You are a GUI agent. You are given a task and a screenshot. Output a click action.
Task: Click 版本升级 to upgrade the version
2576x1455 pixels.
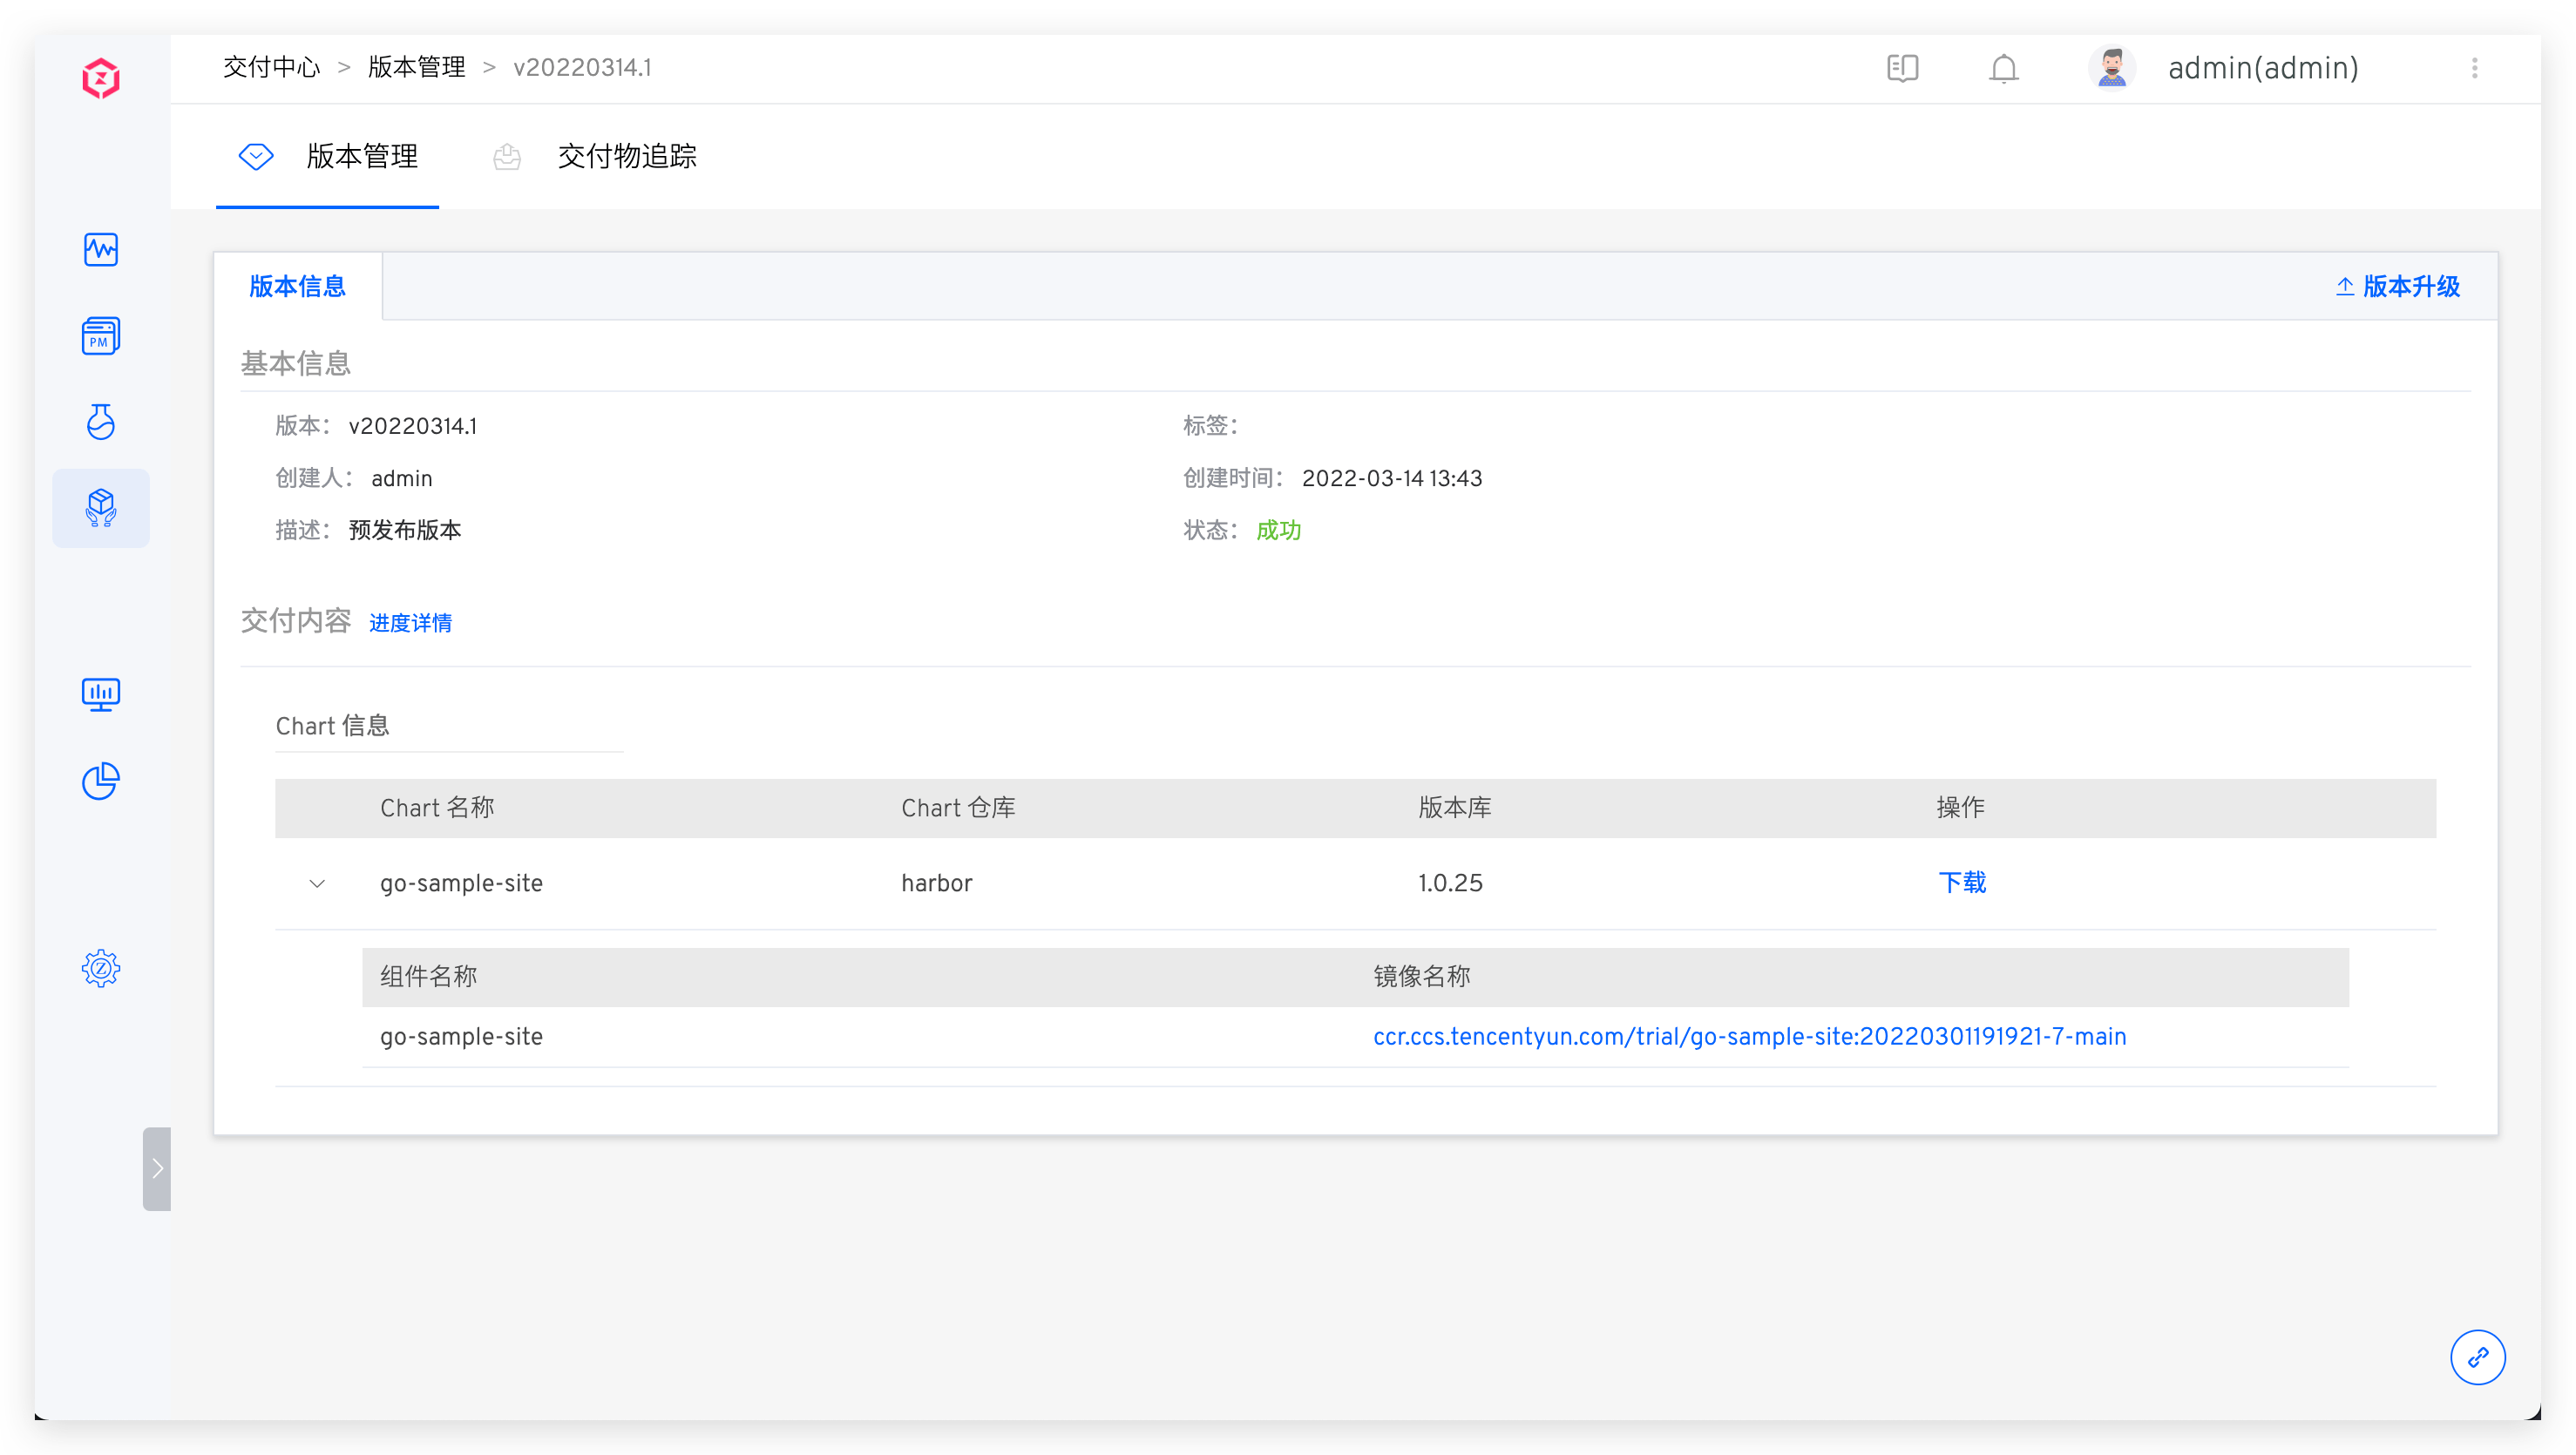[x=2397, y=286]
